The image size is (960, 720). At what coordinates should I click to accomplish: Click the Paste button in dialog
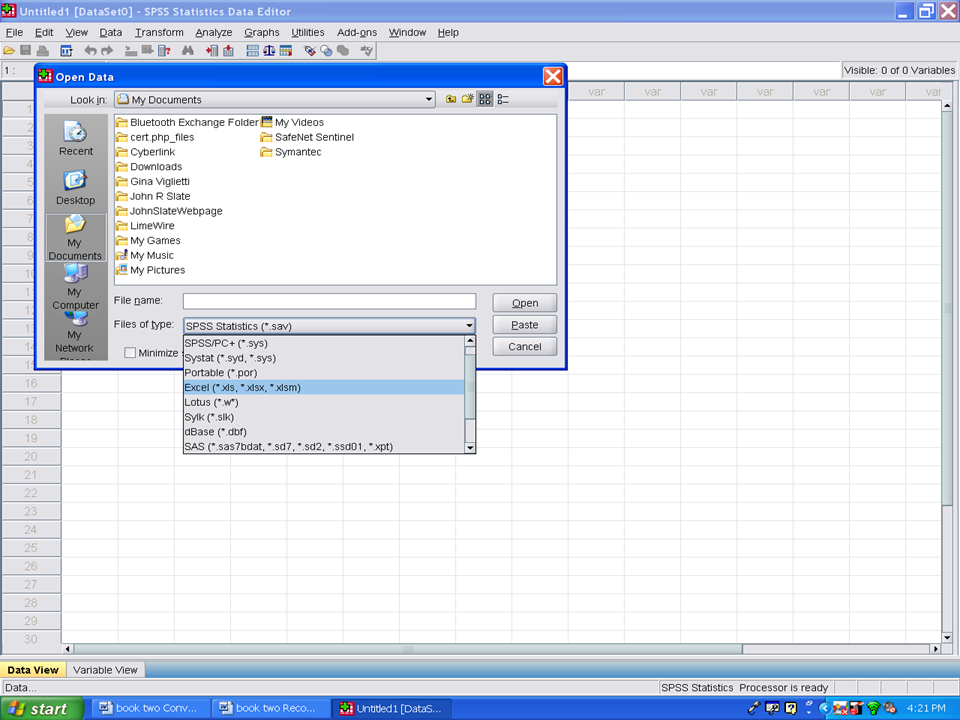[x=524, y=325]
